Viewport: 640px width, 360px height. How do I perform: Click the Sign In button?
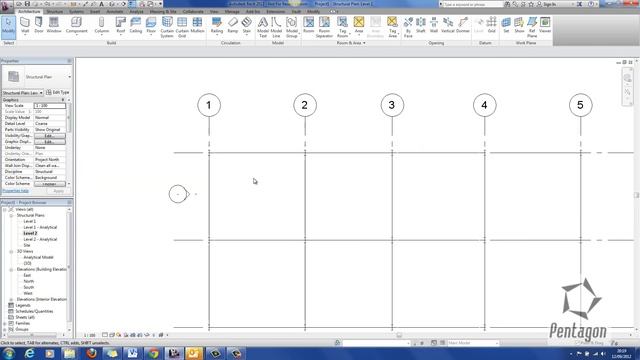(546, 4)
